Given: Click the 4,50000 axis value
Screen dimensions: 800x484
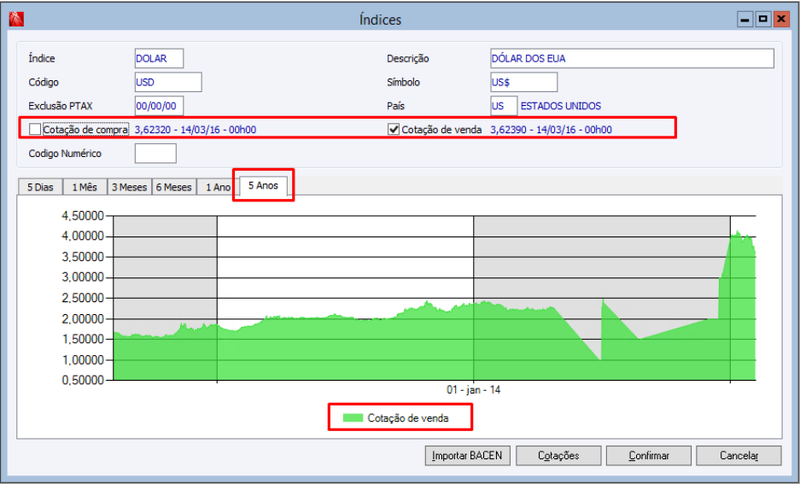Looking at the screenshot, I should tap(83, 216).
